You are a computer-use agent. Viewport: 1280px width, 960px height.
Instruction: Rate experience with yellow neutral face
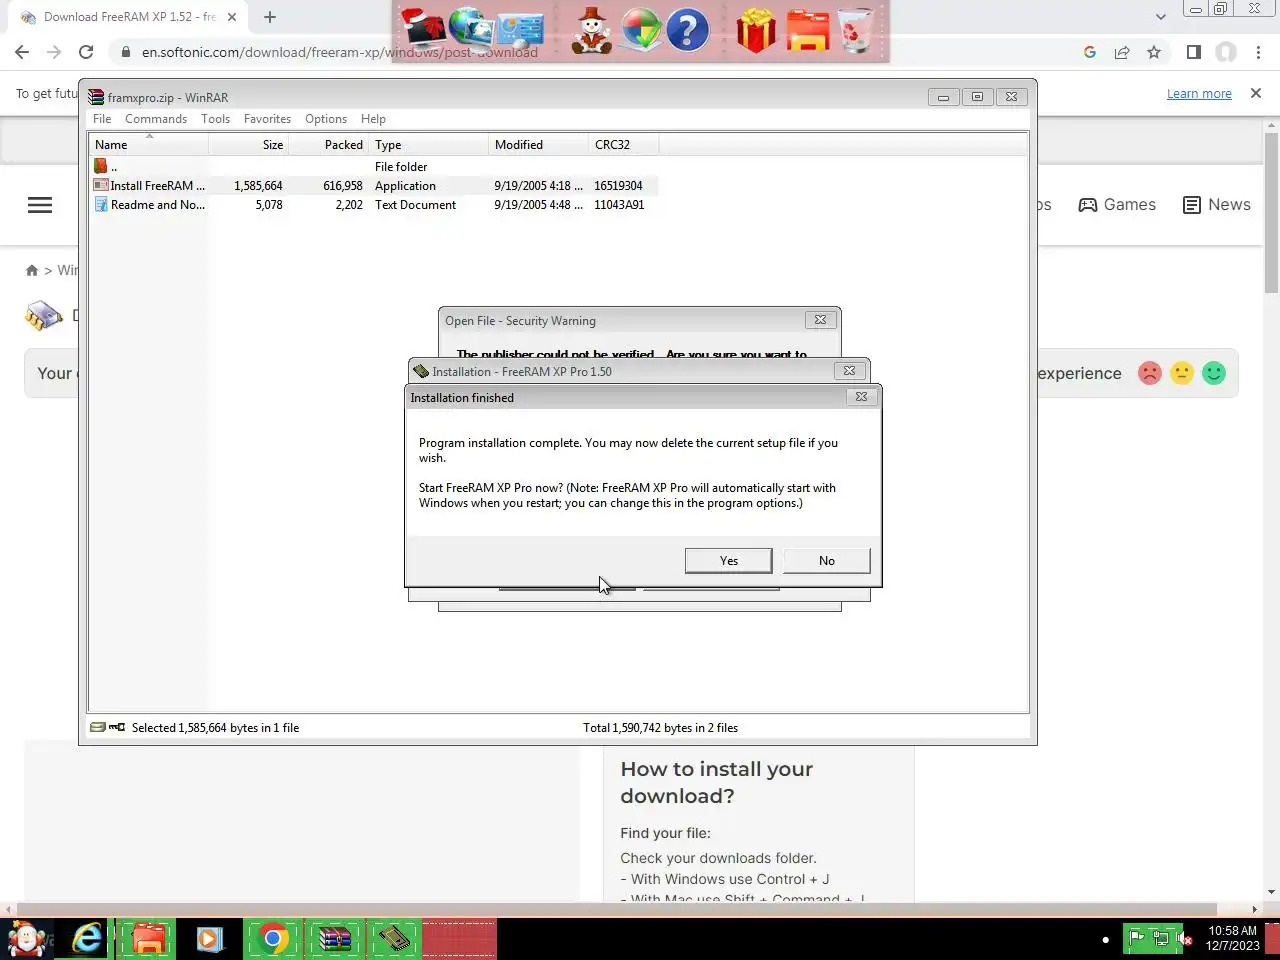point(1182,373)
